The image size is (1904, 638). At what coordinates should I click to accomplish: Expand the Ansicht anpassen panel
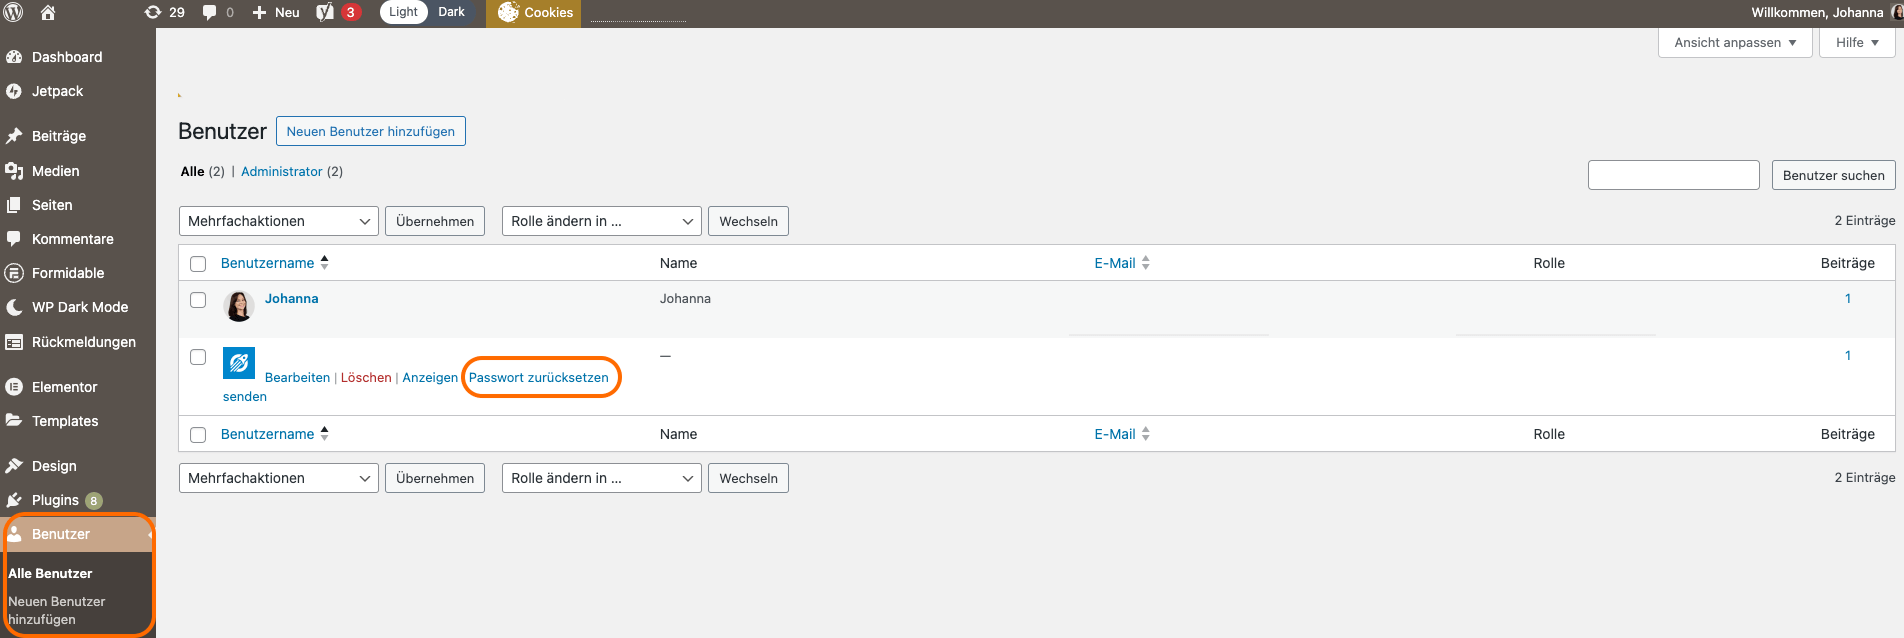(x=1734, y=43)
